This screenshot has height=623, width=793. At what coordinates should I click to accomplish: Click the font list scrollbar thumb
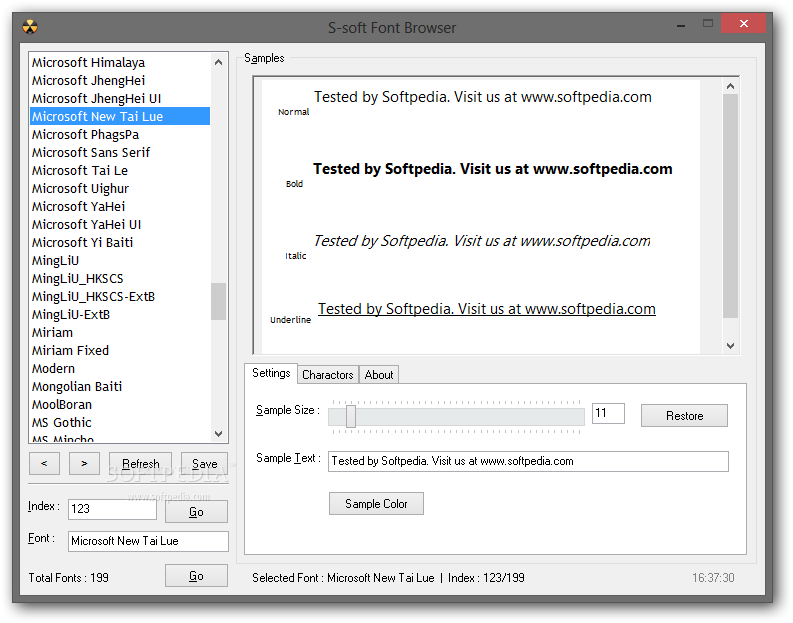coord(218,301)
